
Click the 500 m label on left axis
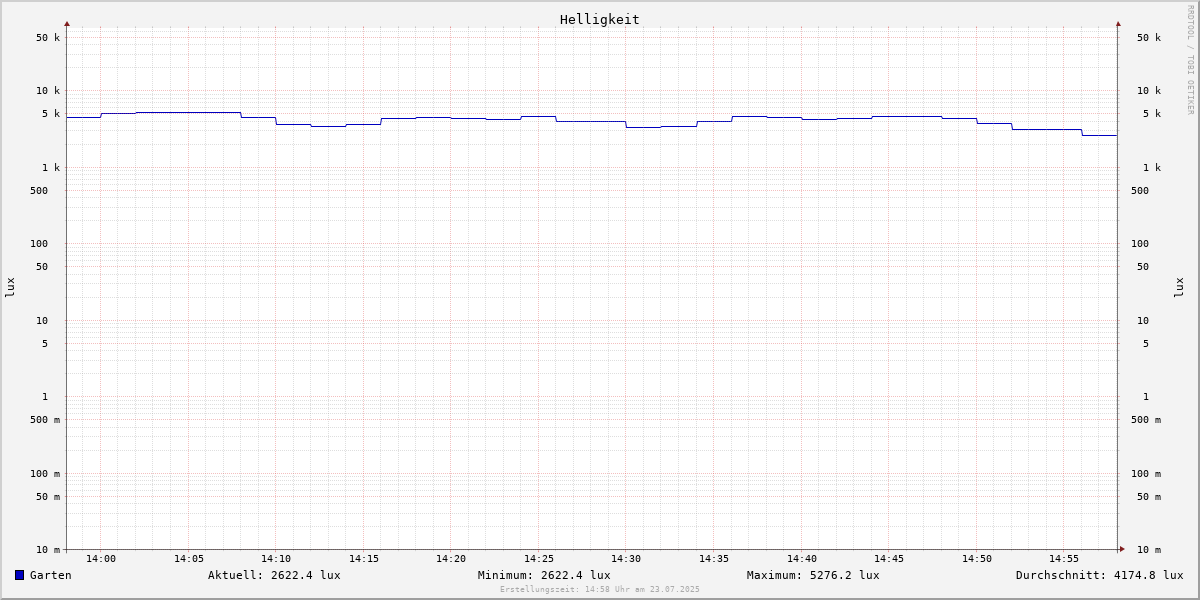click(45, 420)
